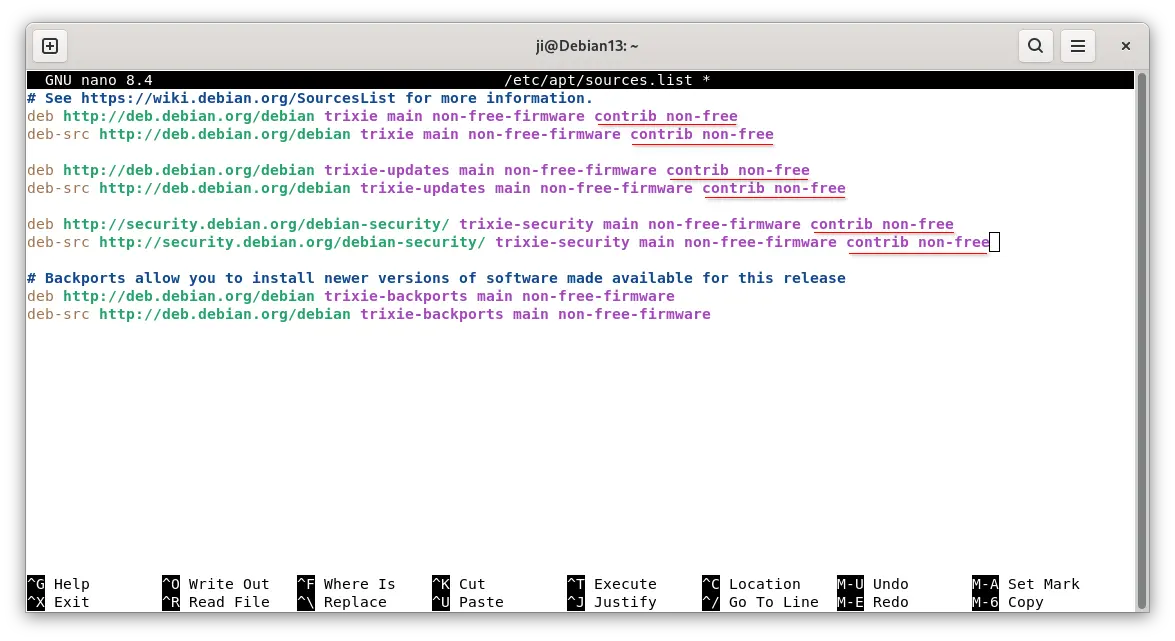Viewport: 1175px width, 641px height.
Task: Click the ^/ Go To Line shortcut
Action: point(761,602)
